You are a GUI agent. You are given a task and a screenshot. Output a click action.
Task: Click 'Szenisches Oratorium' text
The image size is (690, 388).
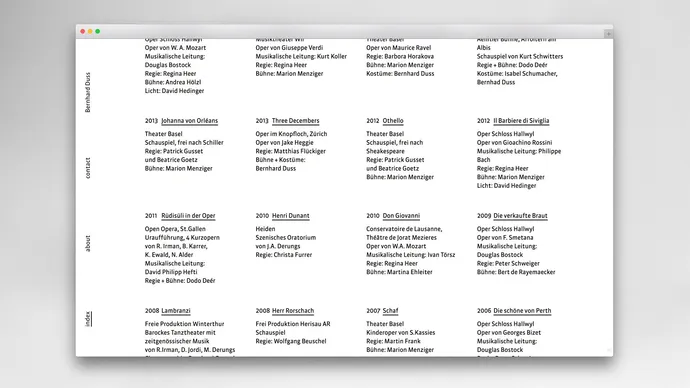286,238
